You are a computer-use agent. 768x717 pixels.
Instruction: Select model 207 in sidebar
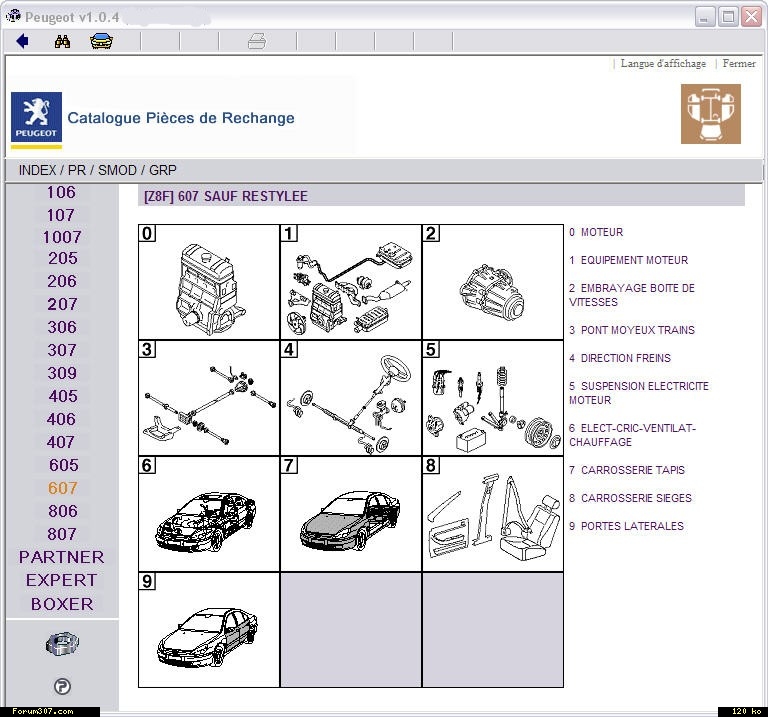[62, 304]
